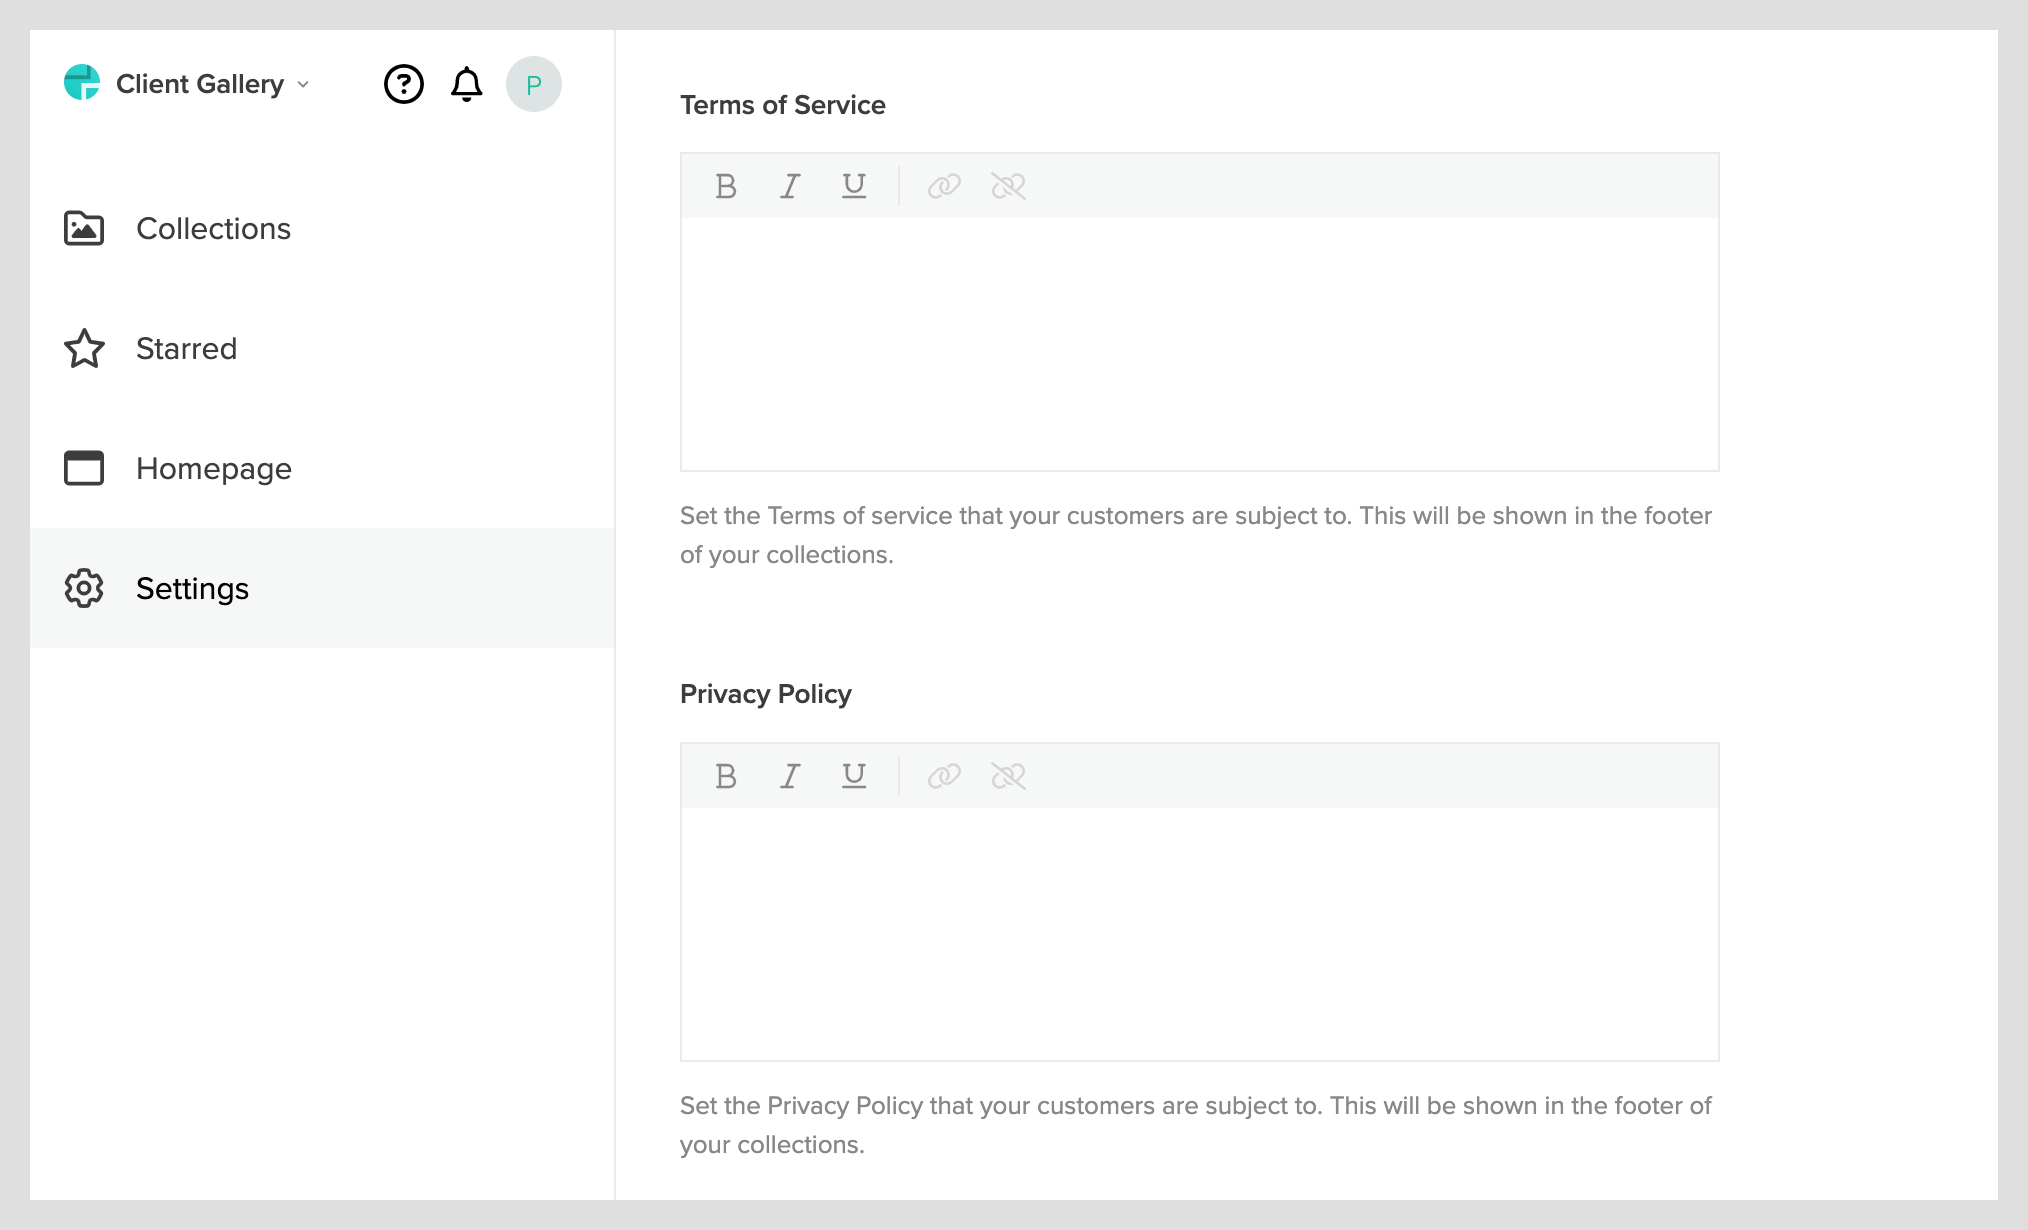
Task: Click inside Terms of Service text area
Action: pos(1199,343)
